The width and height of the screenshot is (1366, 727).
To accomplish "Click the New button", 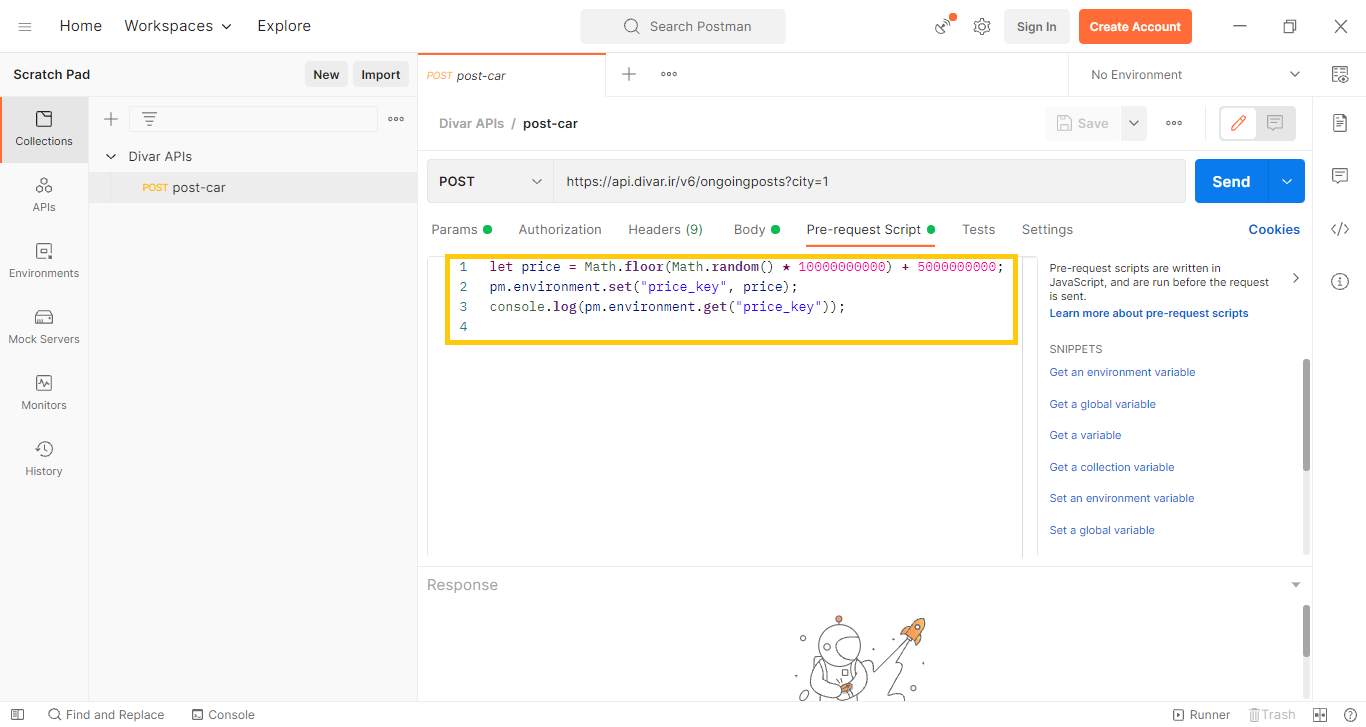I will [326, 74].
